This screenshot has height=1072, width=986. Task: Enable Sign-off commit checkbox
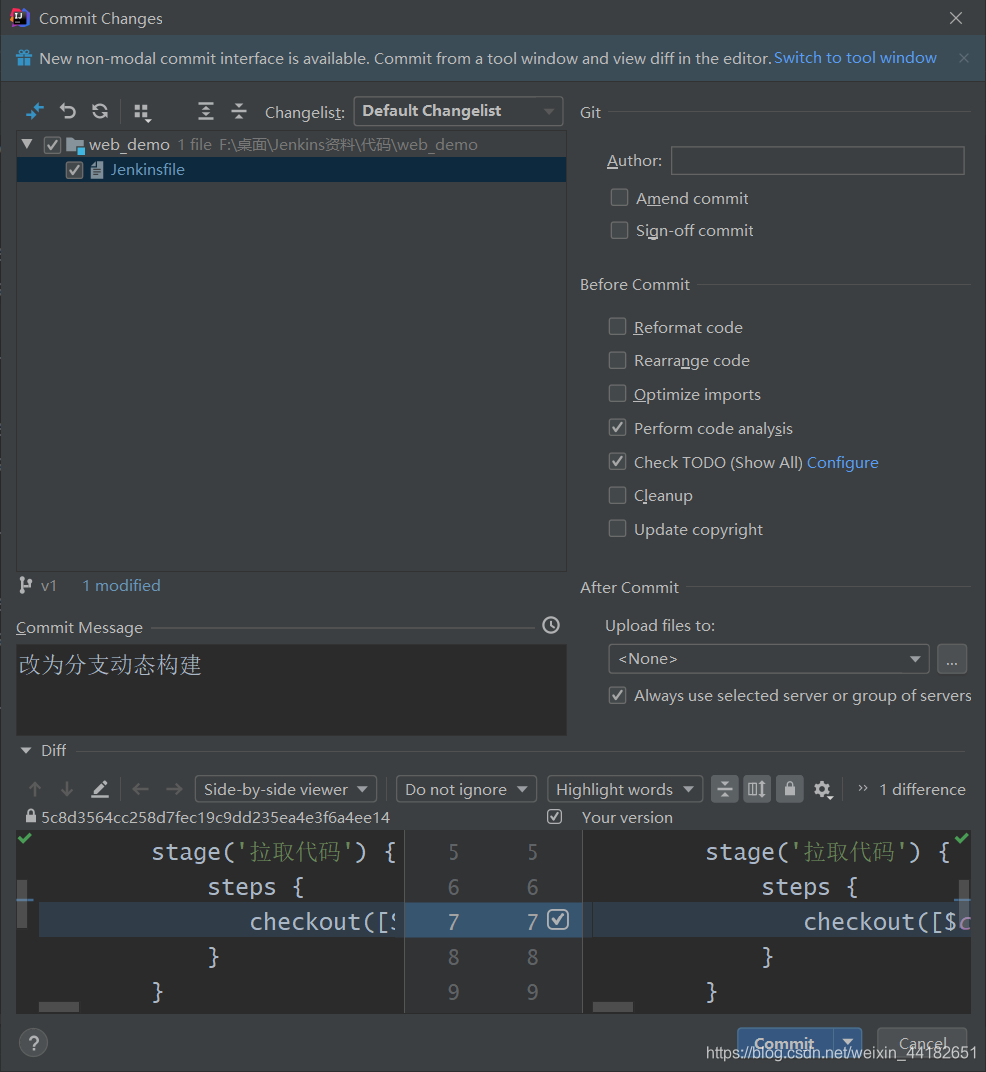coord(619,230)
